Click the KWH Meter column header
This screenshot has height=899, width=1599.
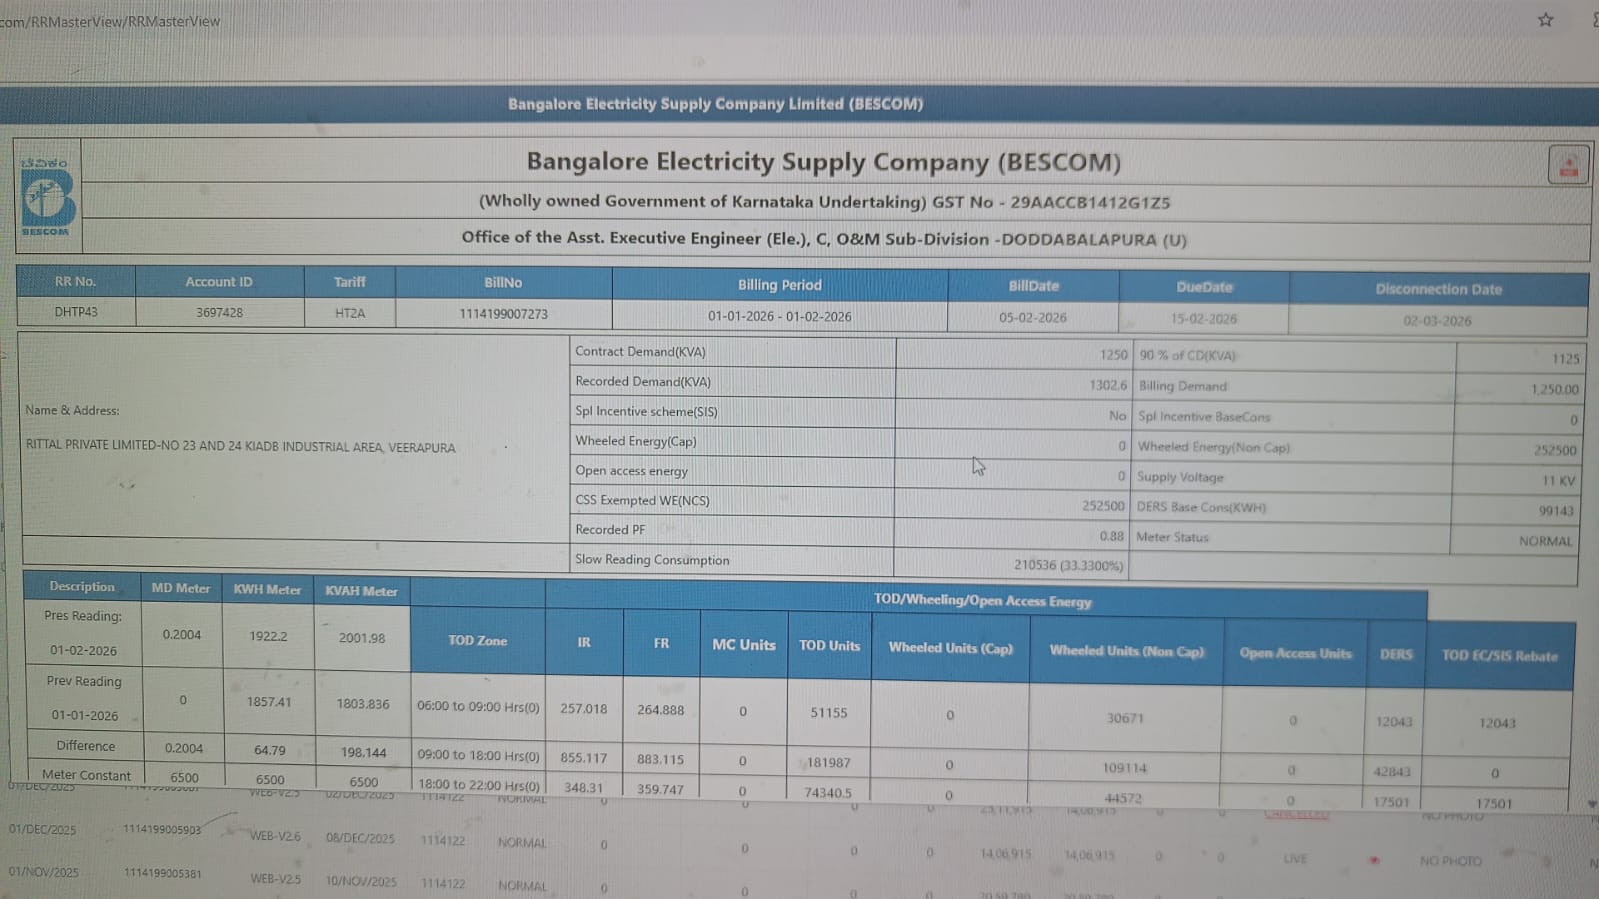[267, 590]
